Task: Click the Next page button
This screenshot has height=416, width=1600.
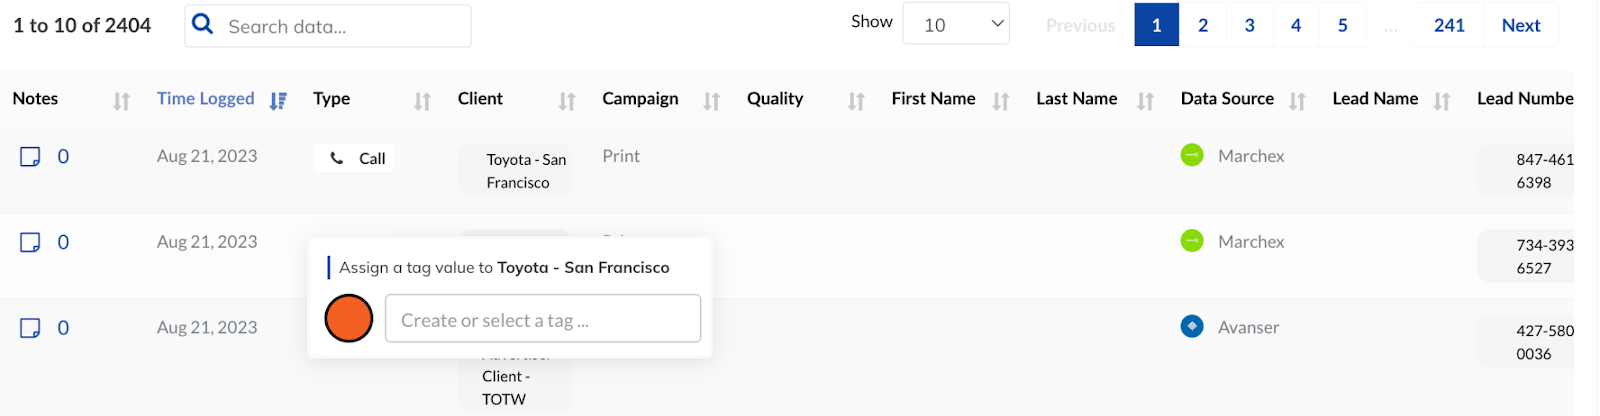Action: [1520, 25]
